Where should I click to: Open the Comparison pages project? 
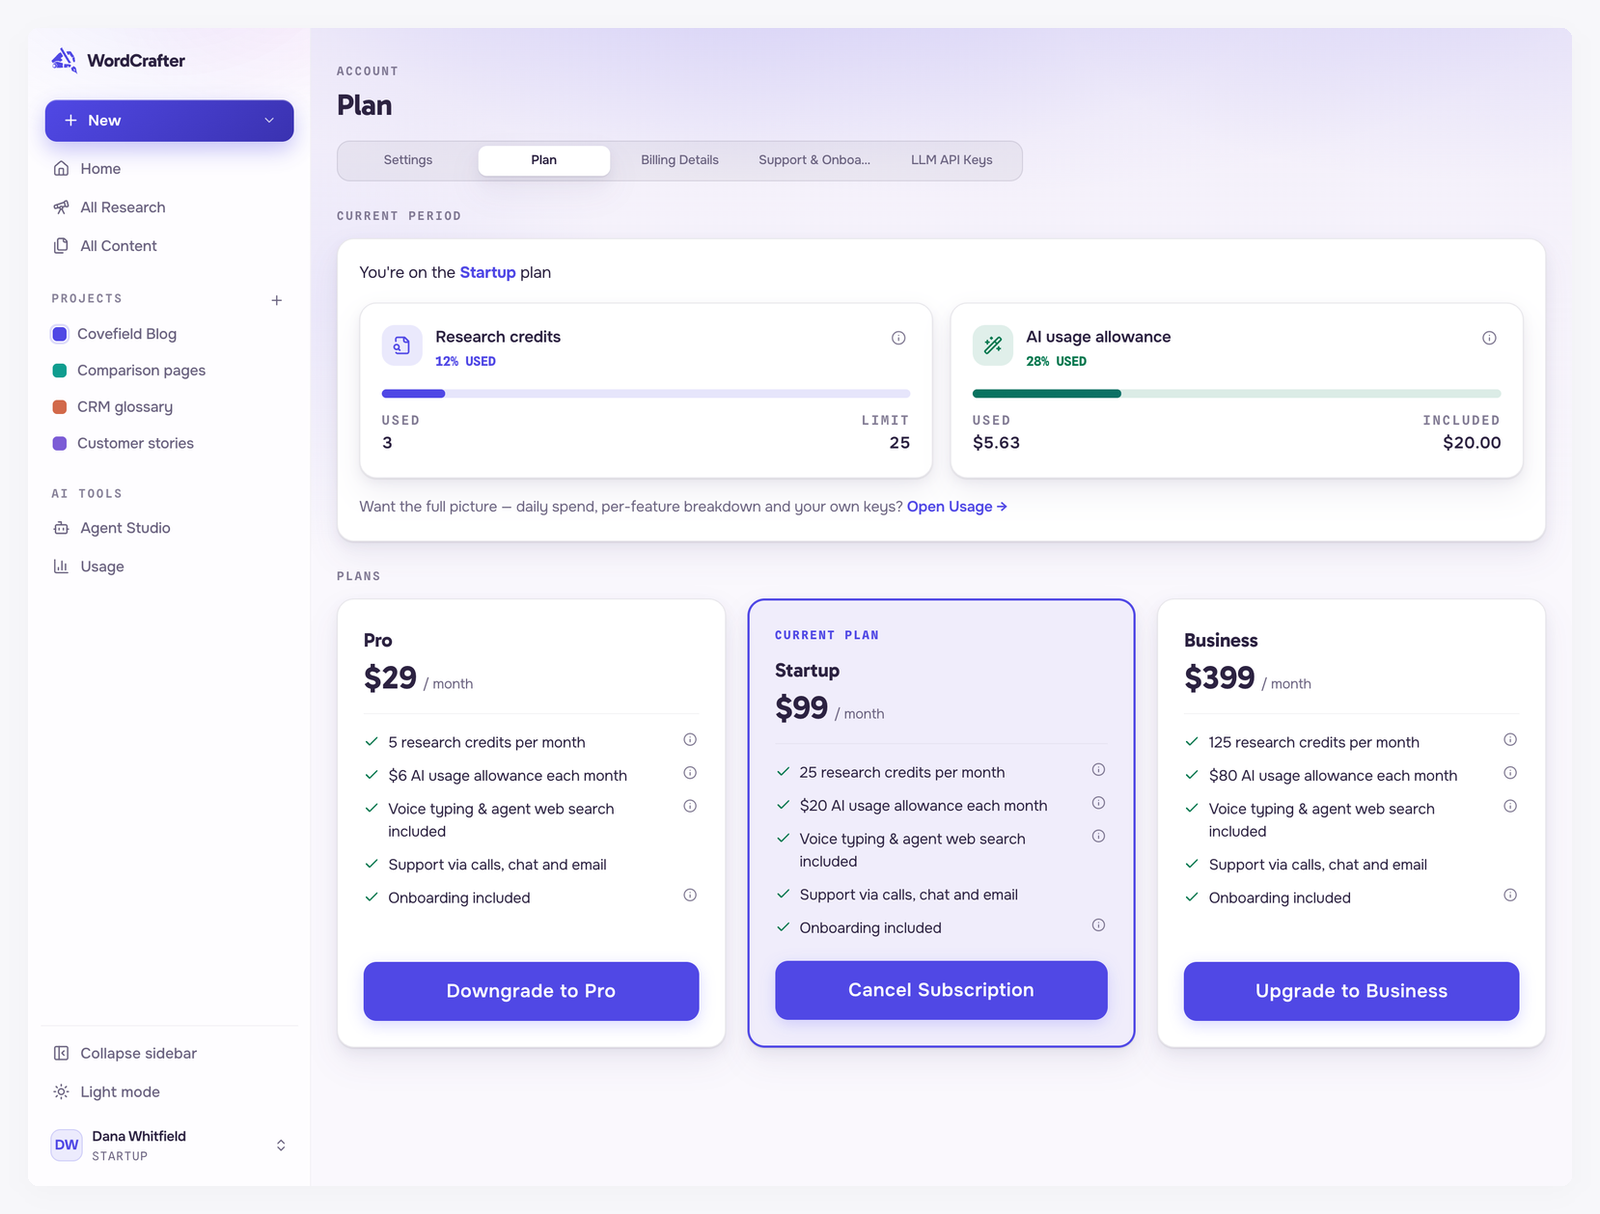169,370
